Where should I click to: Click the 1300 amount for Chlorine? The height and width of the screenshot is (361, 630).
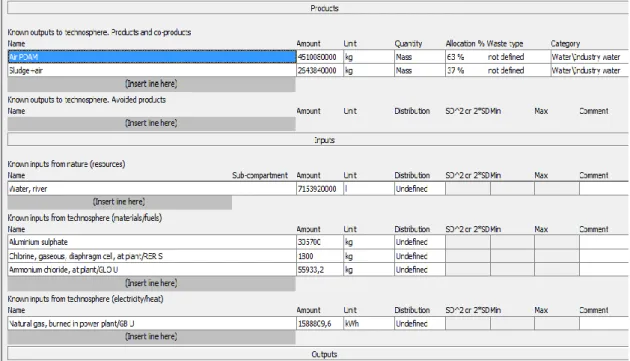[320, 256]
